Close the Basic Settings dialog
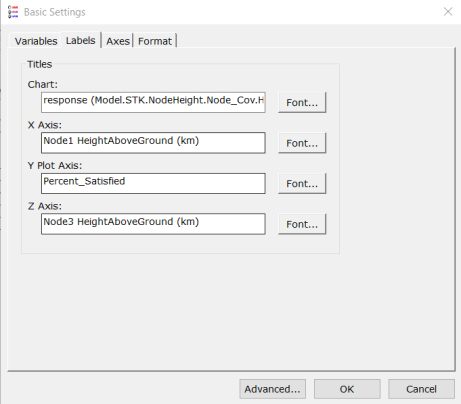 point(448,12)
